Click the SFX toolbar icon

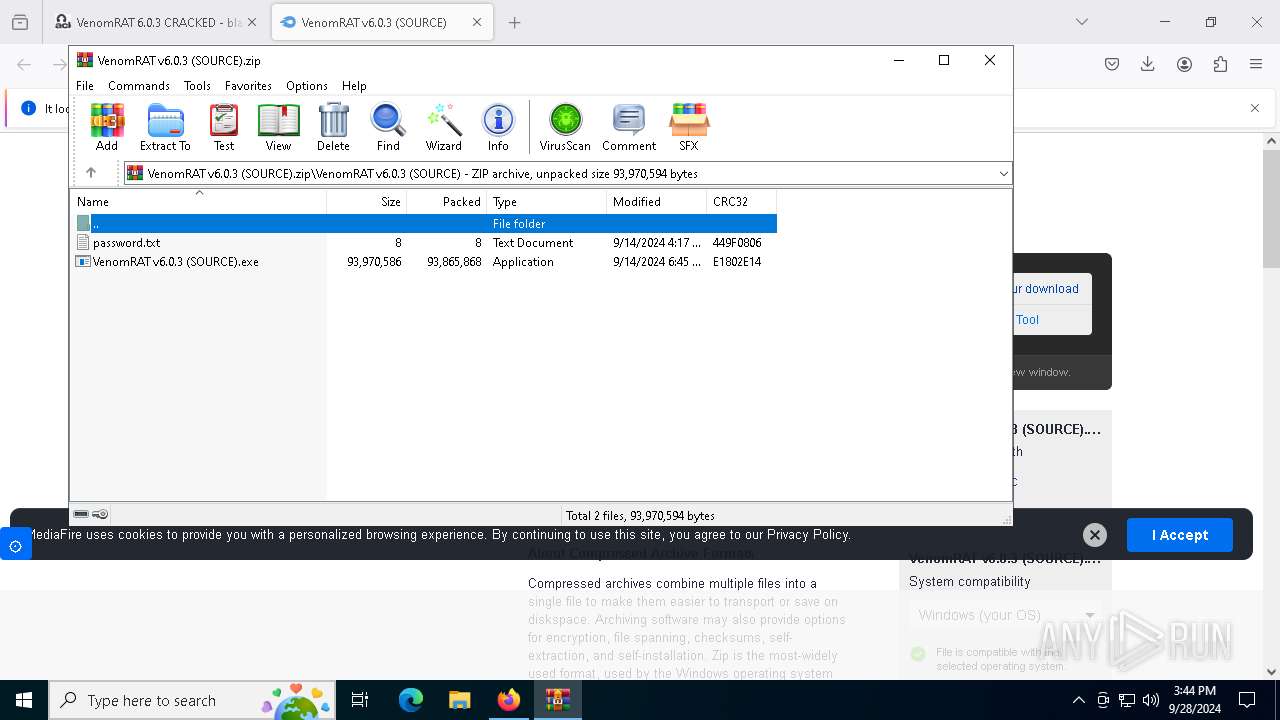[689, 126]
